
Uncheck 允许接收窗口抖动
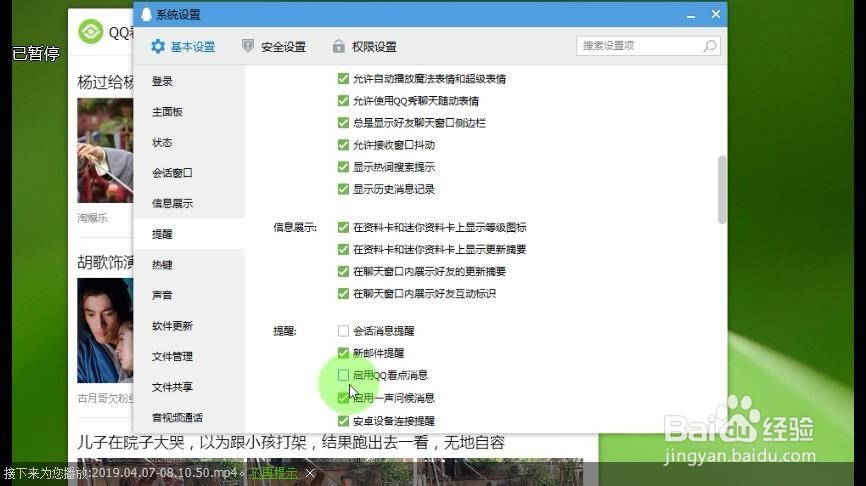coord(343,145)
